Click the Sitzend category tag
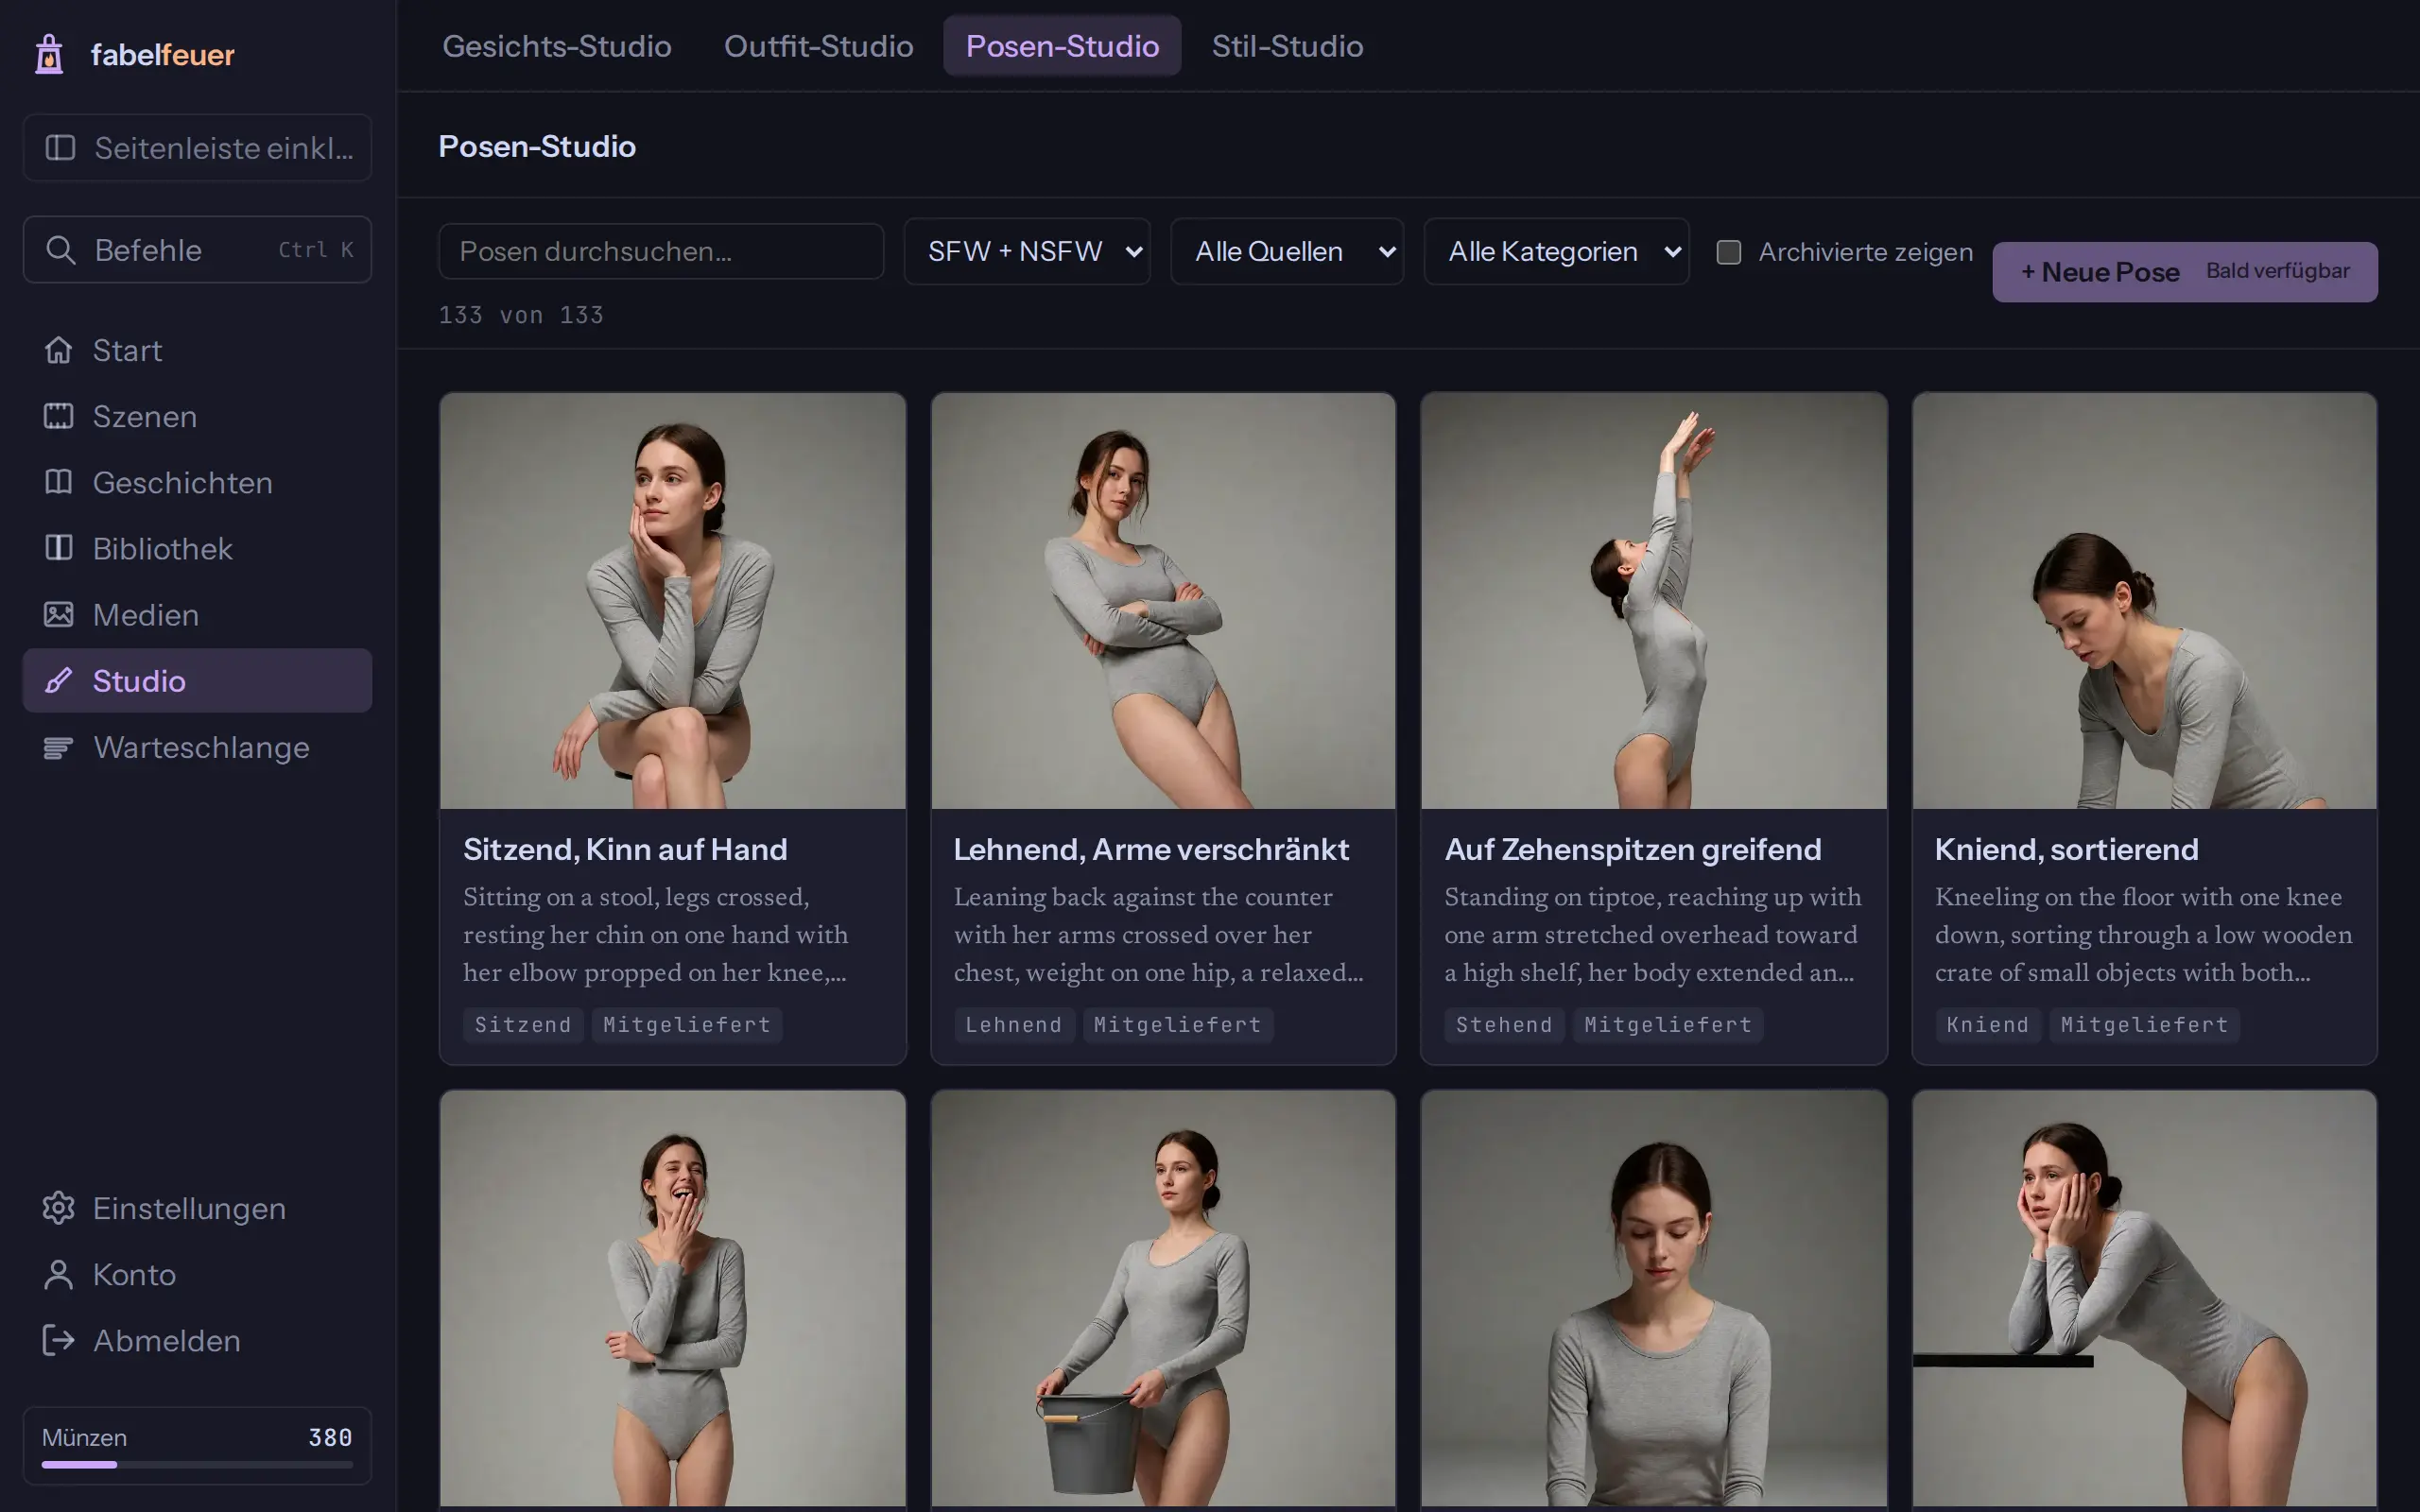2420x1512 pixels. click(x=523, y=1025)
